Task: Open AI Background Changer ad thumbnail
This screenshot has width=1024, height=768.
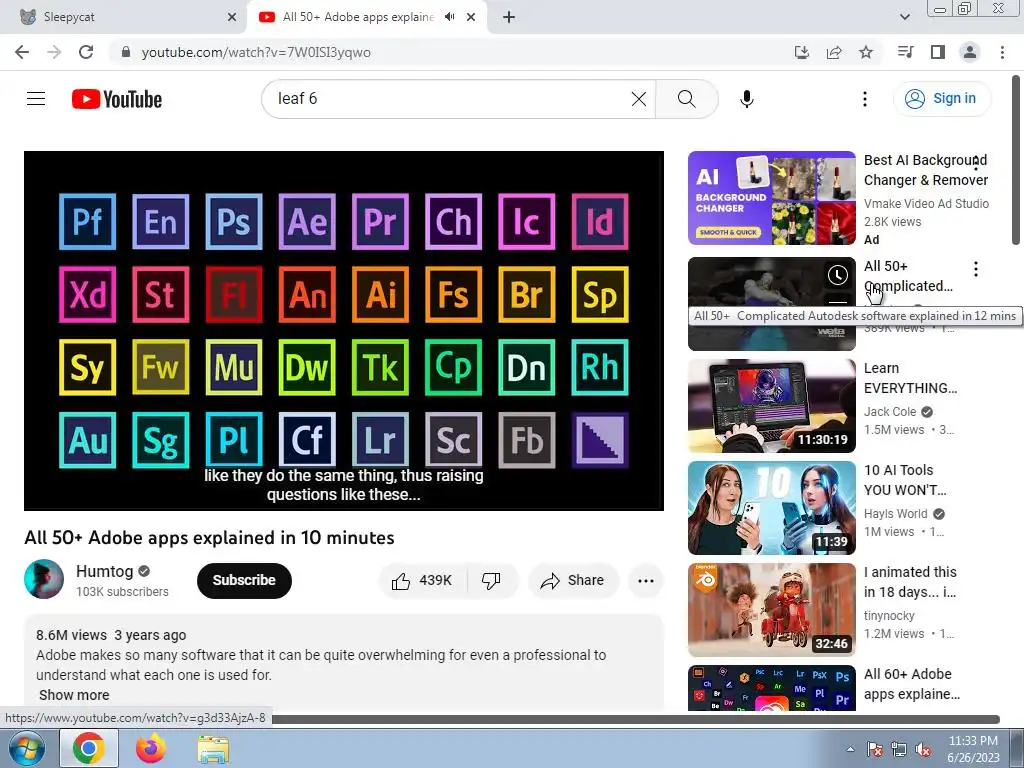Action: pyautogui.click(x=771, y=198)
